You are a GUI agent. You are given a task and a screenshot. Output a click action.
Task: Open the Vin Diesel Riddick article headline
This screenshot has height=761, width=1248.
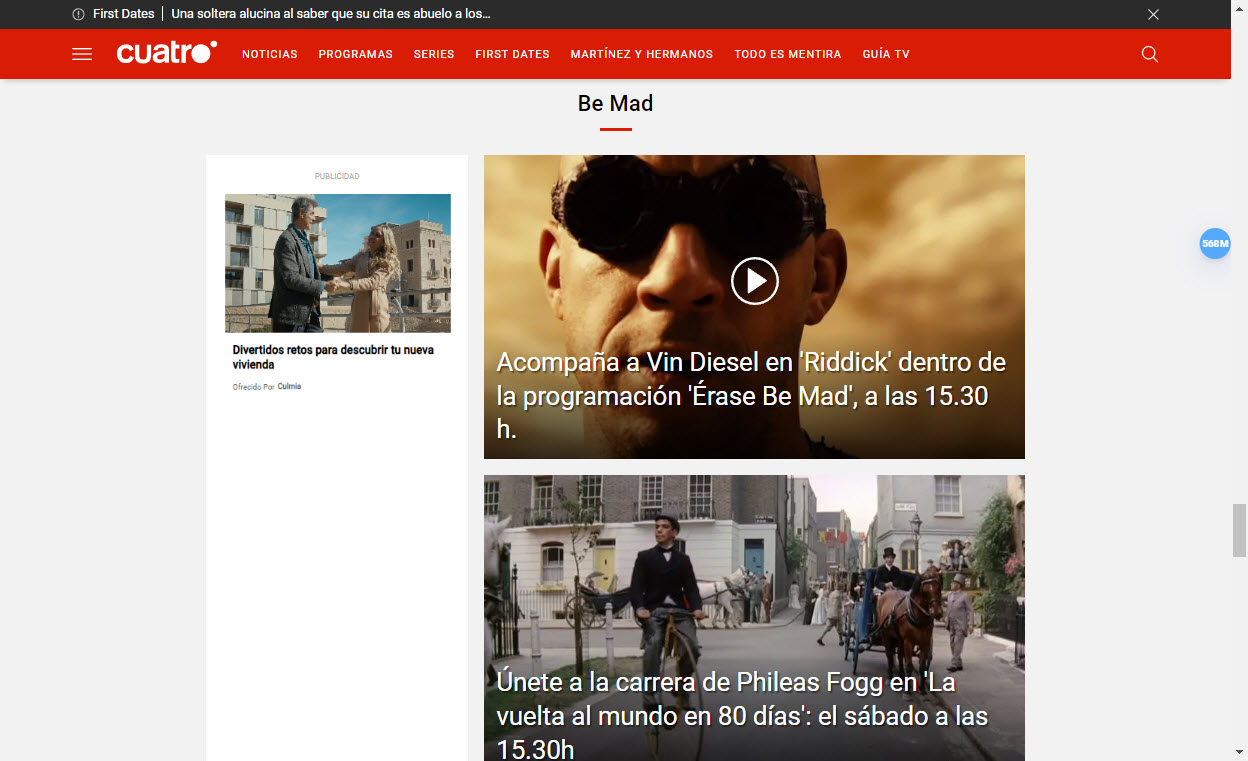tap(750, 395)
